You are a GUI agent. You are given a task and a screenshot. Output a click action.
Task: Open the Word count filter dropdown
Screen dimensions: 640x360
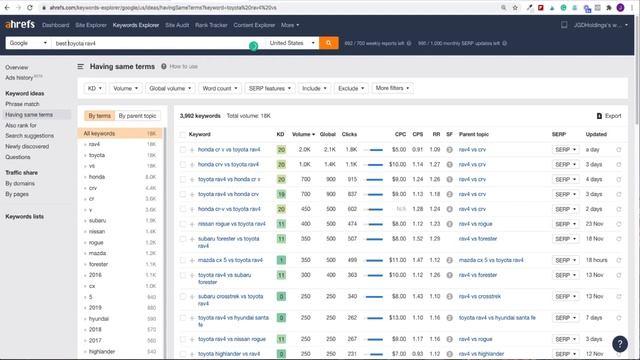tap(220, 88)
